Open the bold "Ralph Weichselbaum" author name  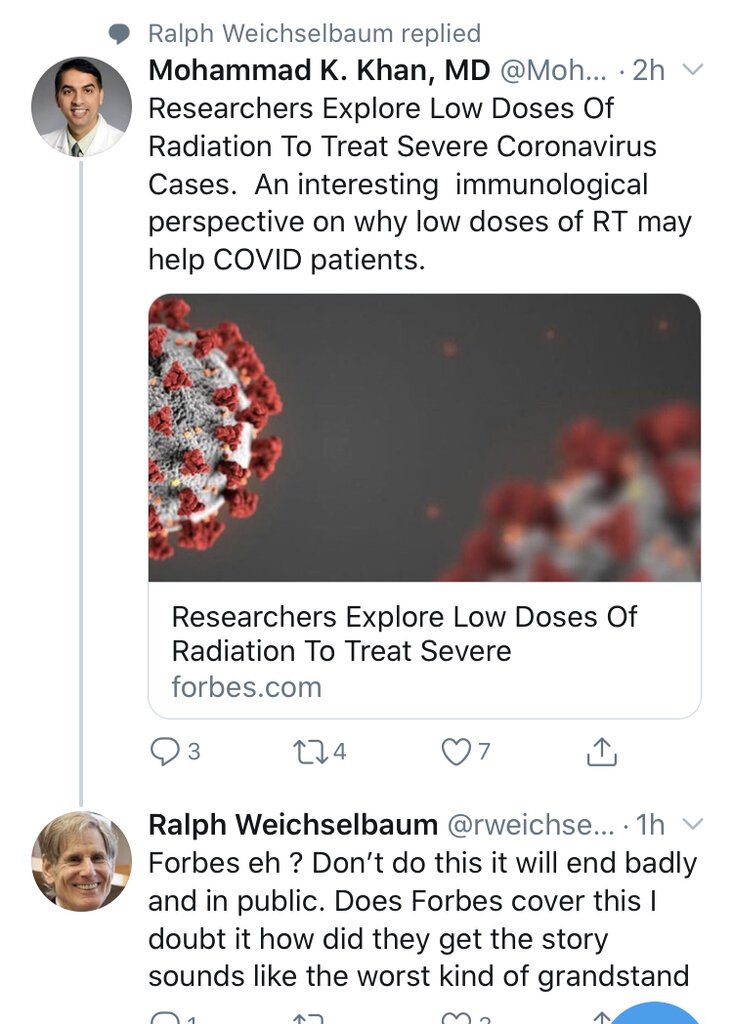293,825
